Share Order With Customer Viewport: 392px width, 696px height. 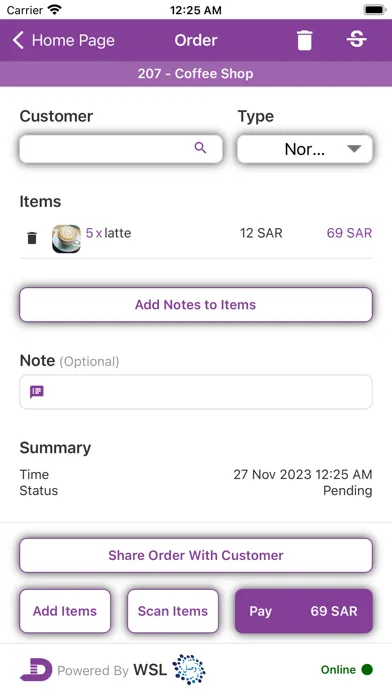click(196, 555)
